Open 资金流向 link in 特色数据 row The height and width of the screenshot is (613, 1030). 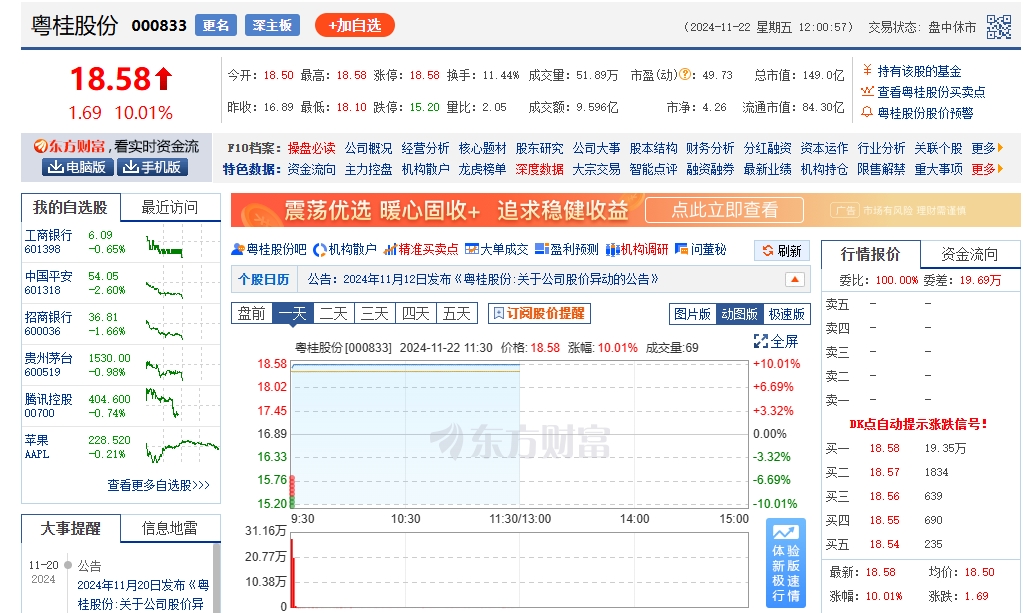[311, 170]
